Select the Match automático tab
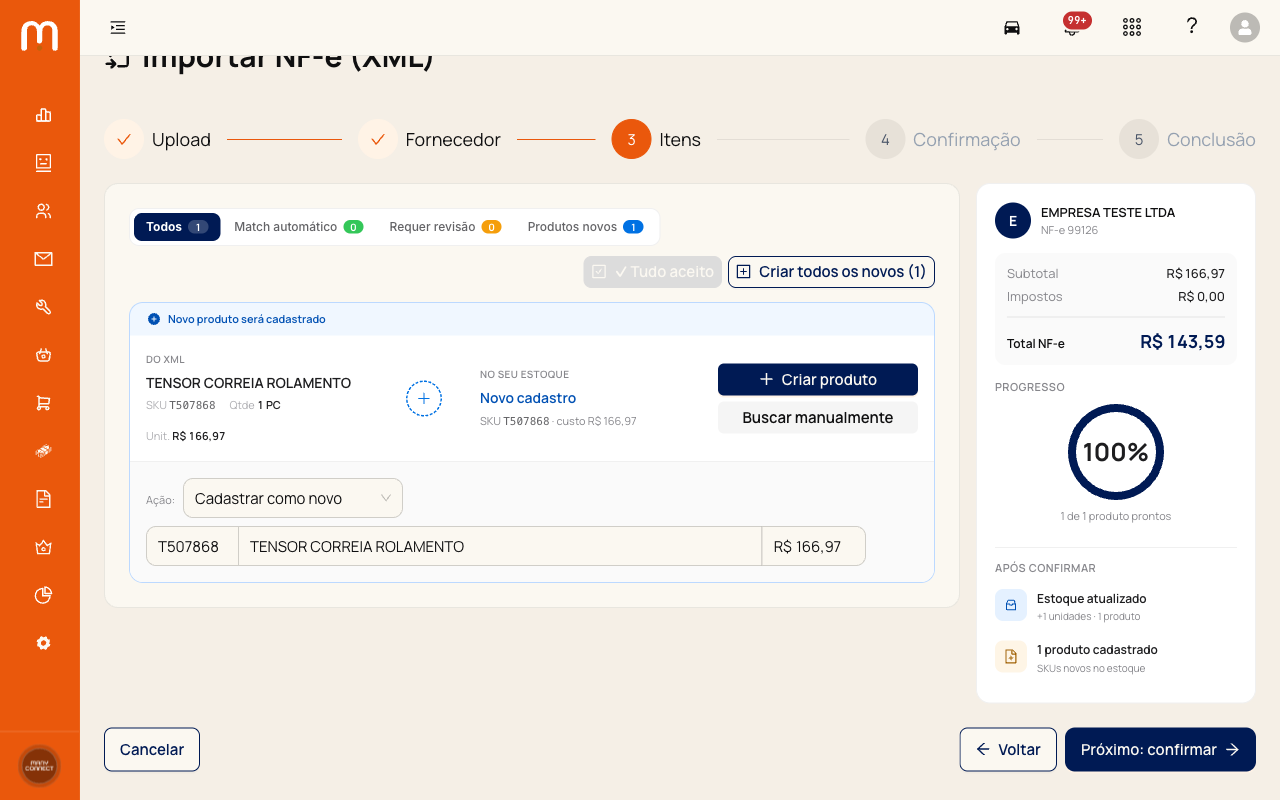1280x800 pixels. (298, 227)
